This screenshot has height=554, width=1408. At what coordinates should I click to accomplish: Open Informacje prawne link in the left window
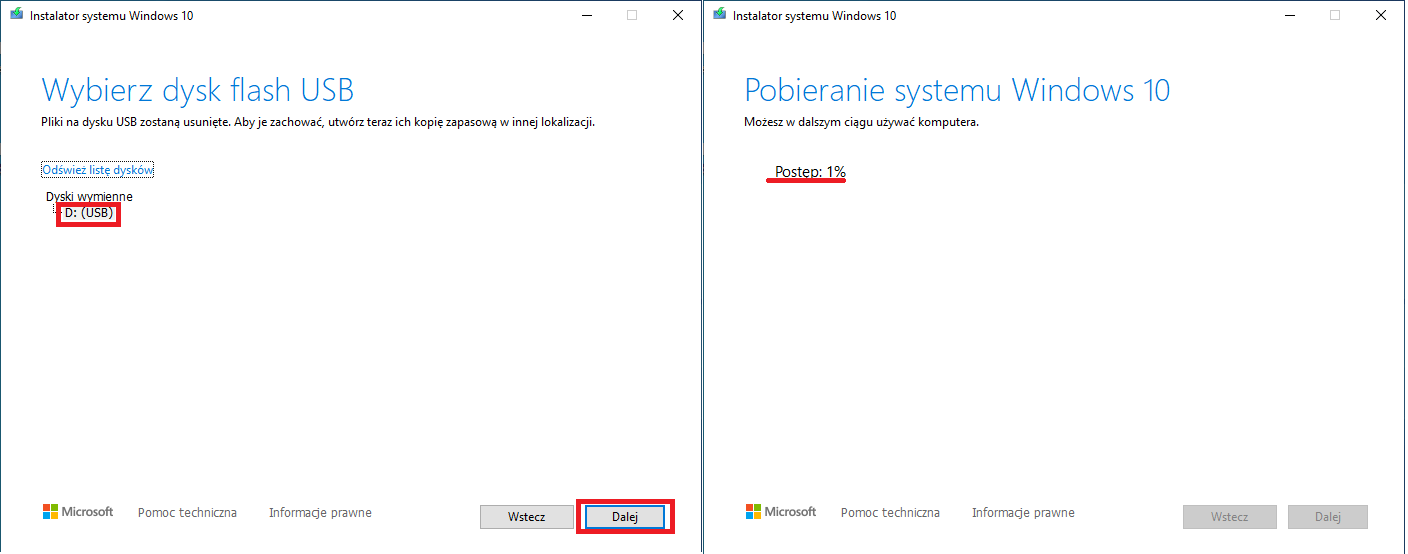320,513
